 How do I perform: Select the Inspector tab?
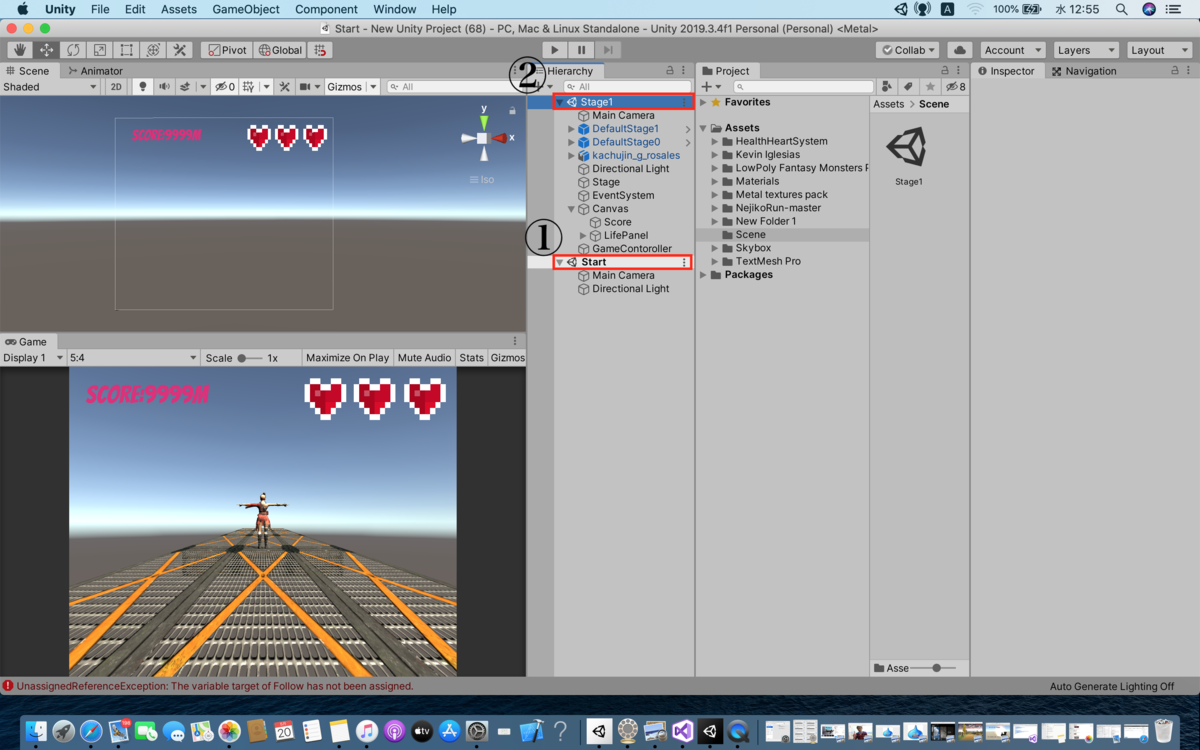[x=1006, y=71]
